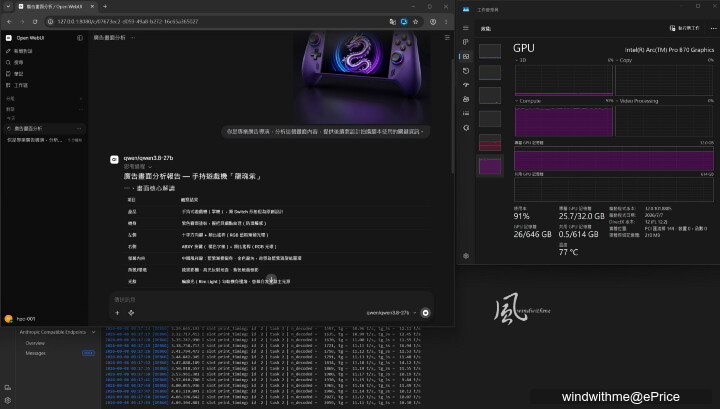Click the plus attachment button in the message box
720x409 pixels.
point(117,313)
